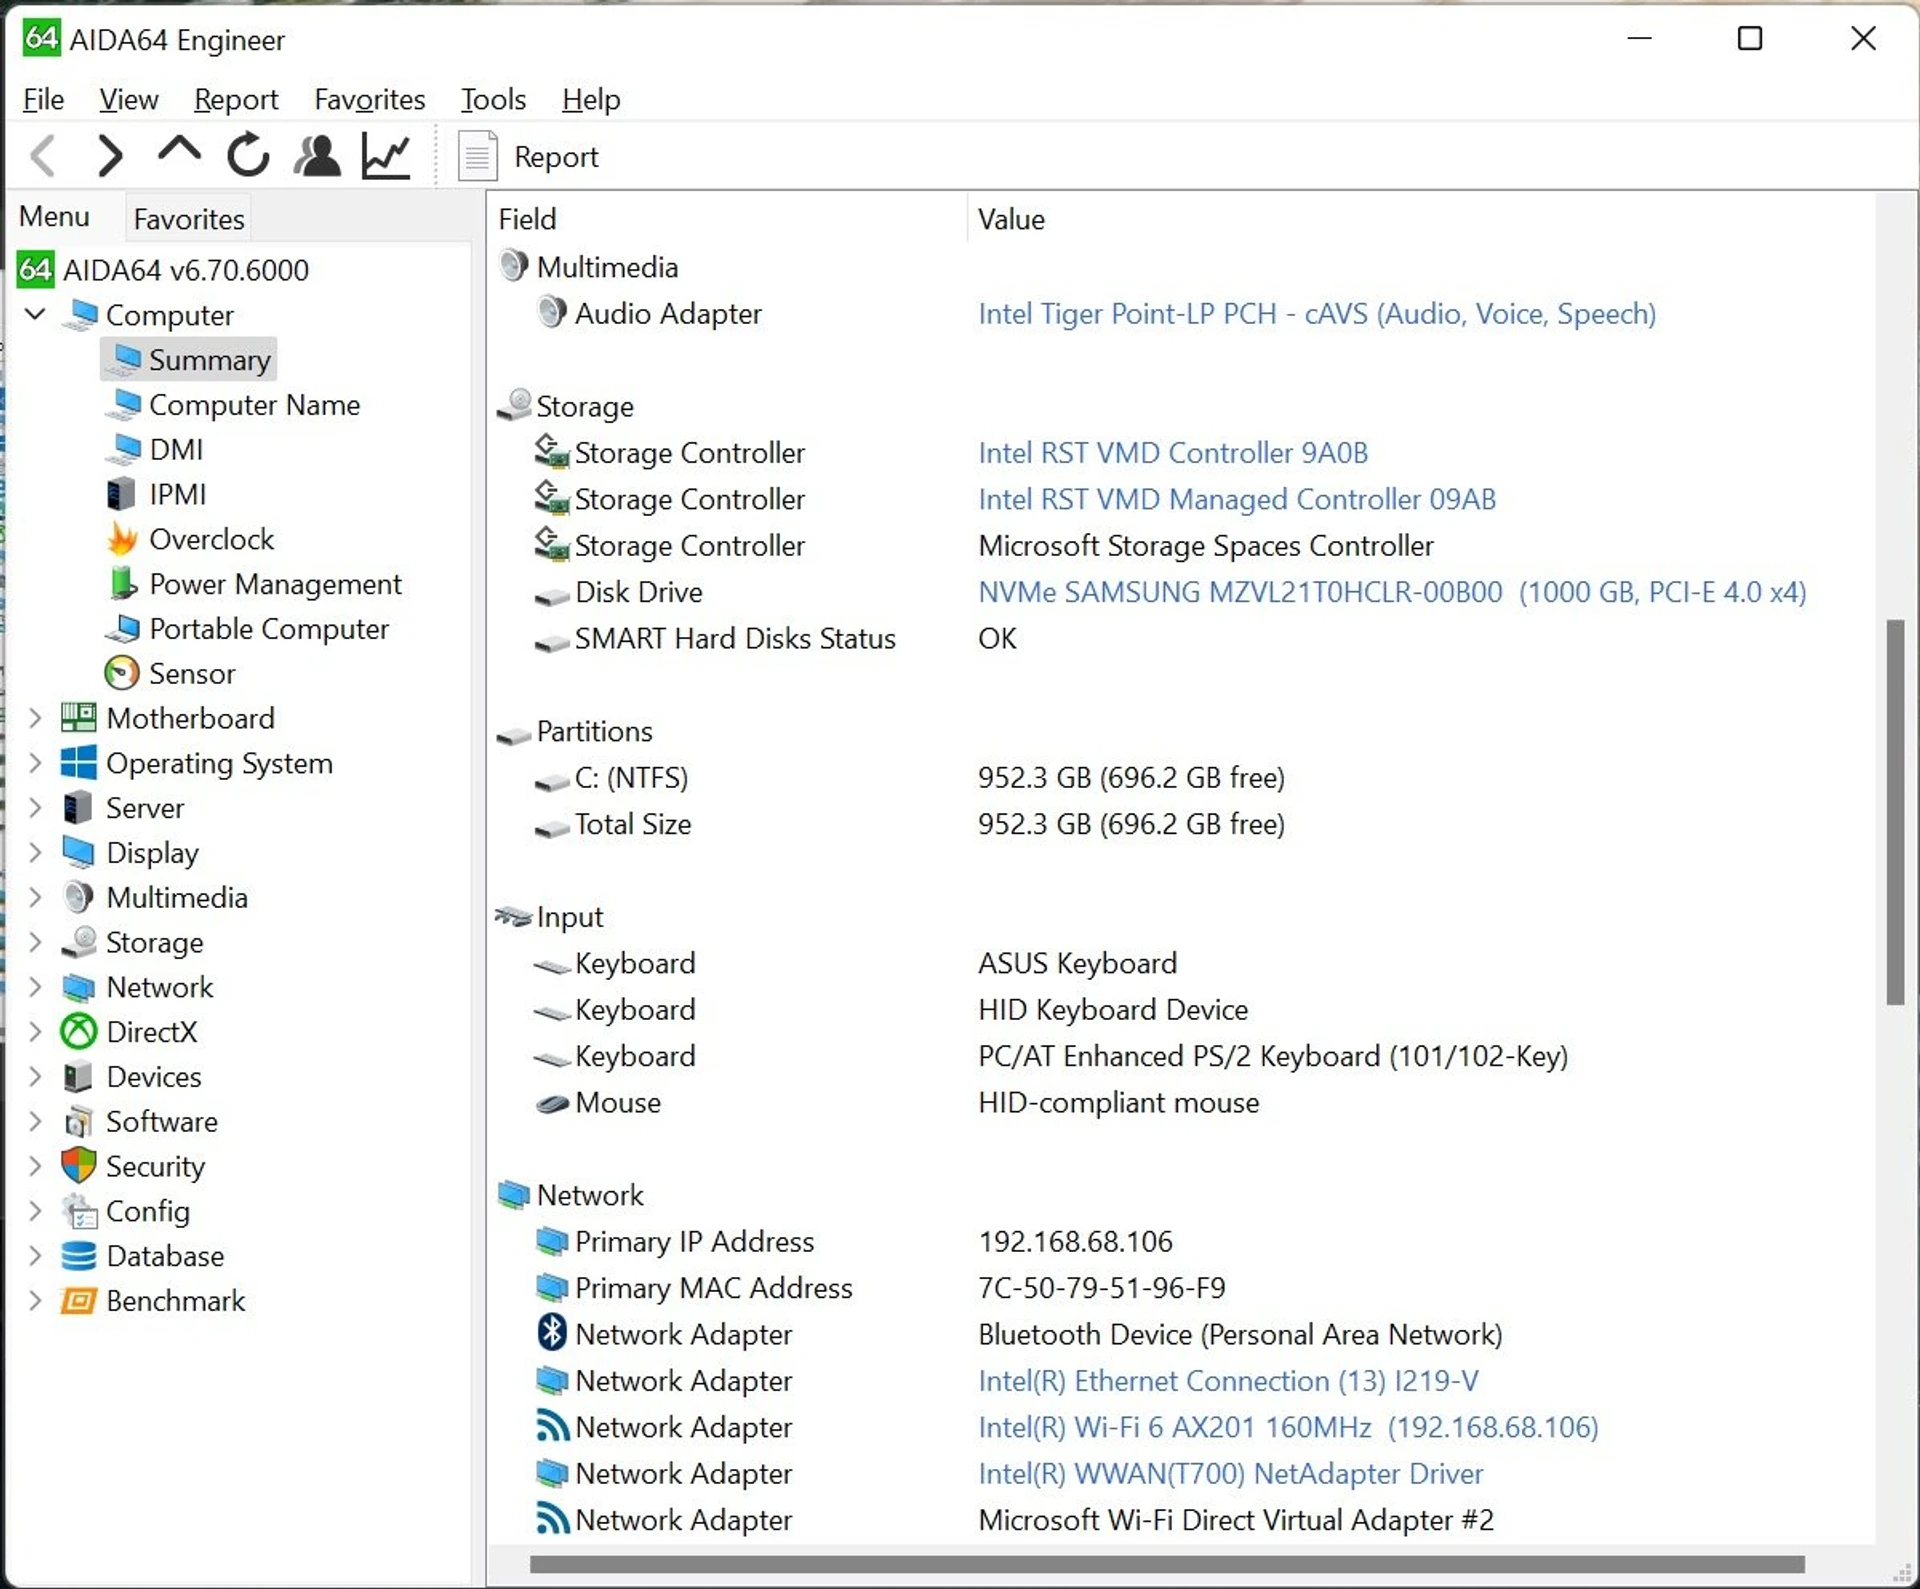Click the Audio Adapter speaker icon
Viewport: 1920px width, 1589px height.
(x=551, y=311)
